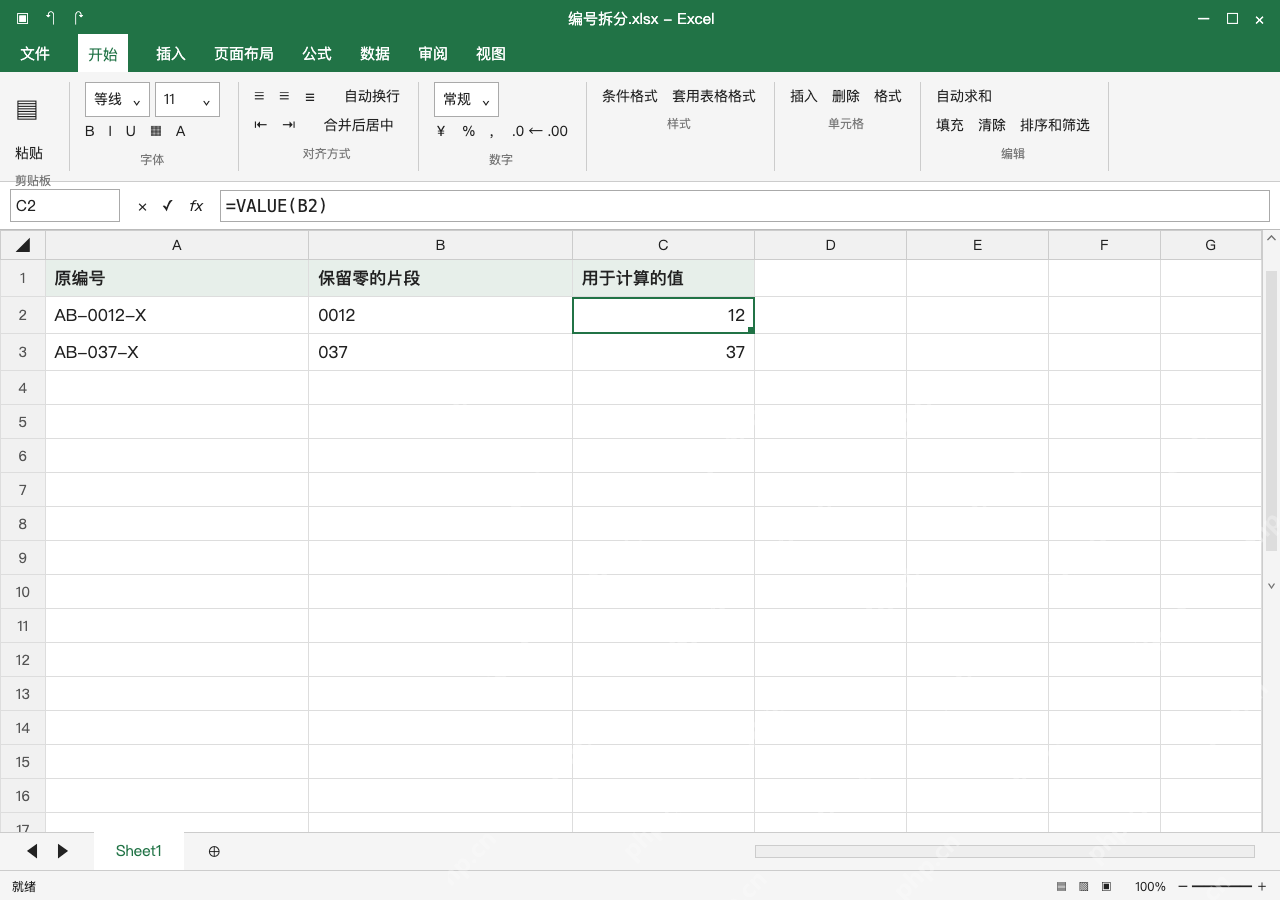The width and height of the screenshot is (1280, 900).
Task: Undo the last action
Action: (51, 18)
